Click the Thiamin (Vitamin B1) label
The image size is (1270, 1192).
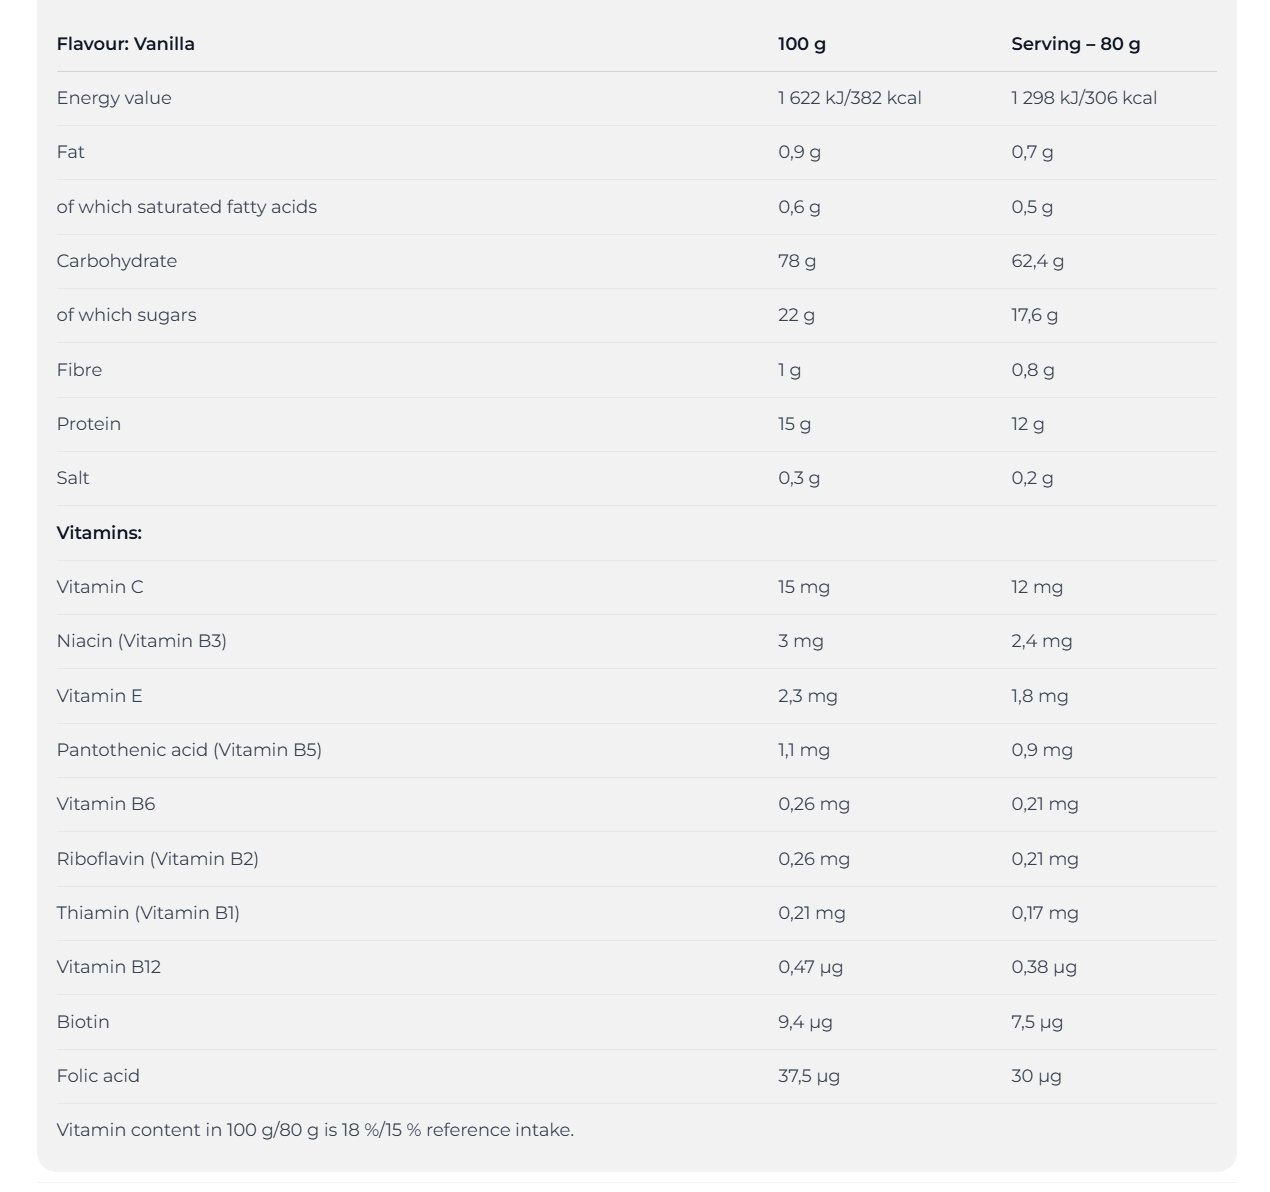pyautogui.click(x=148, y=913)
